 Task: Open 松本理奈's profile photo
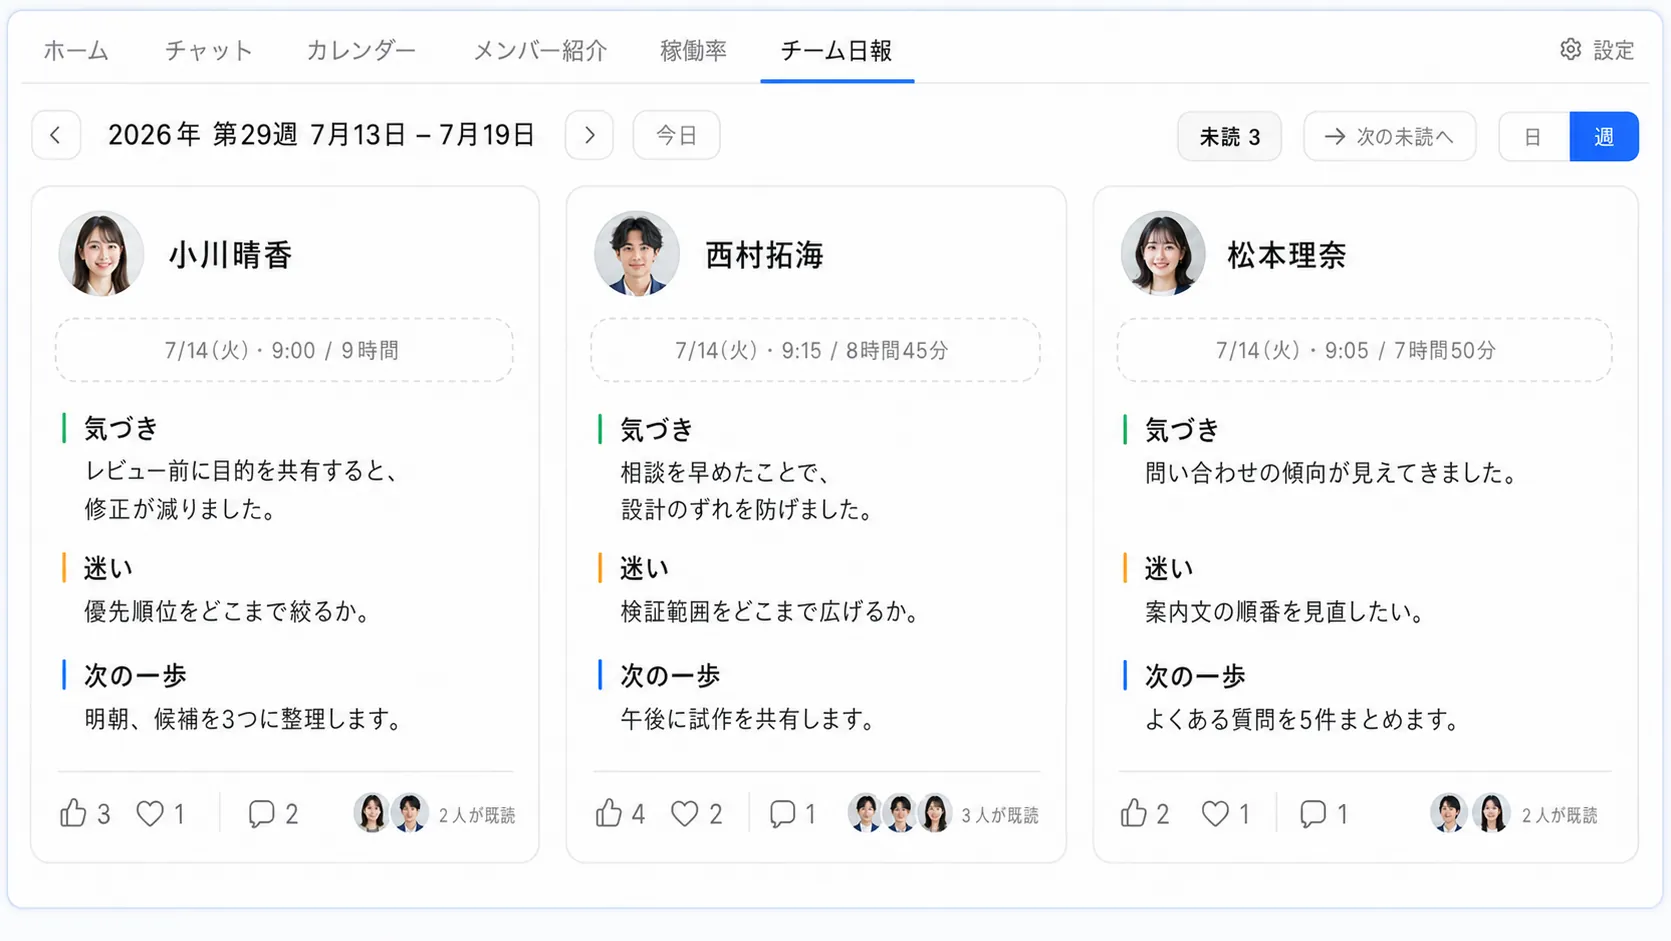point(1163,254)
